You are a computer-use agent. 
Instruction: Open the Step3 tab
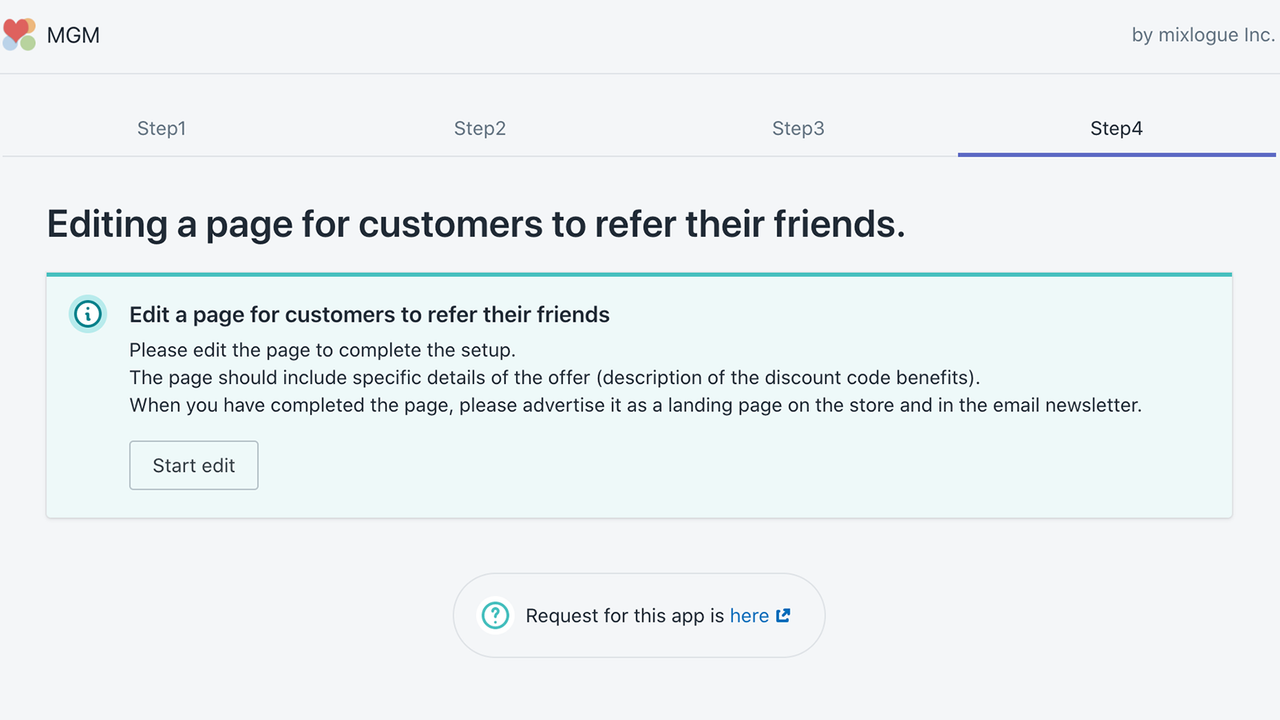pyautogui.click(x=798, y=128)
